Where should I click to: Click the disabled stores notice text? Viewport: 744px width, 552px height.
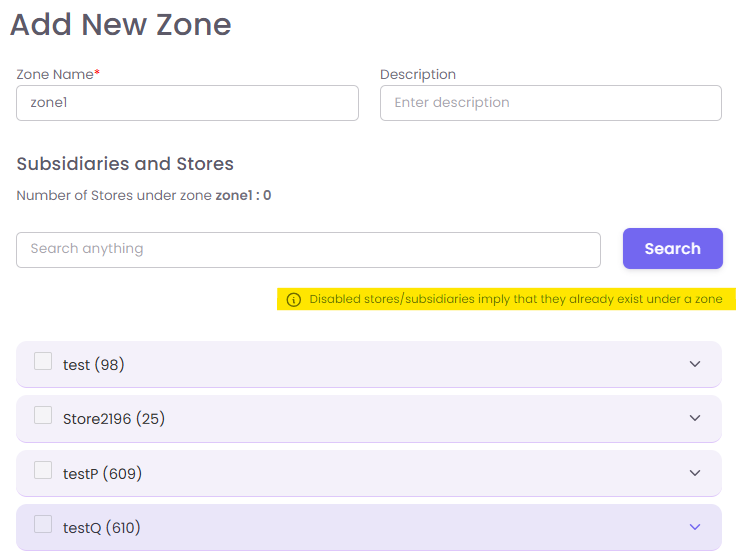point(515,299)
